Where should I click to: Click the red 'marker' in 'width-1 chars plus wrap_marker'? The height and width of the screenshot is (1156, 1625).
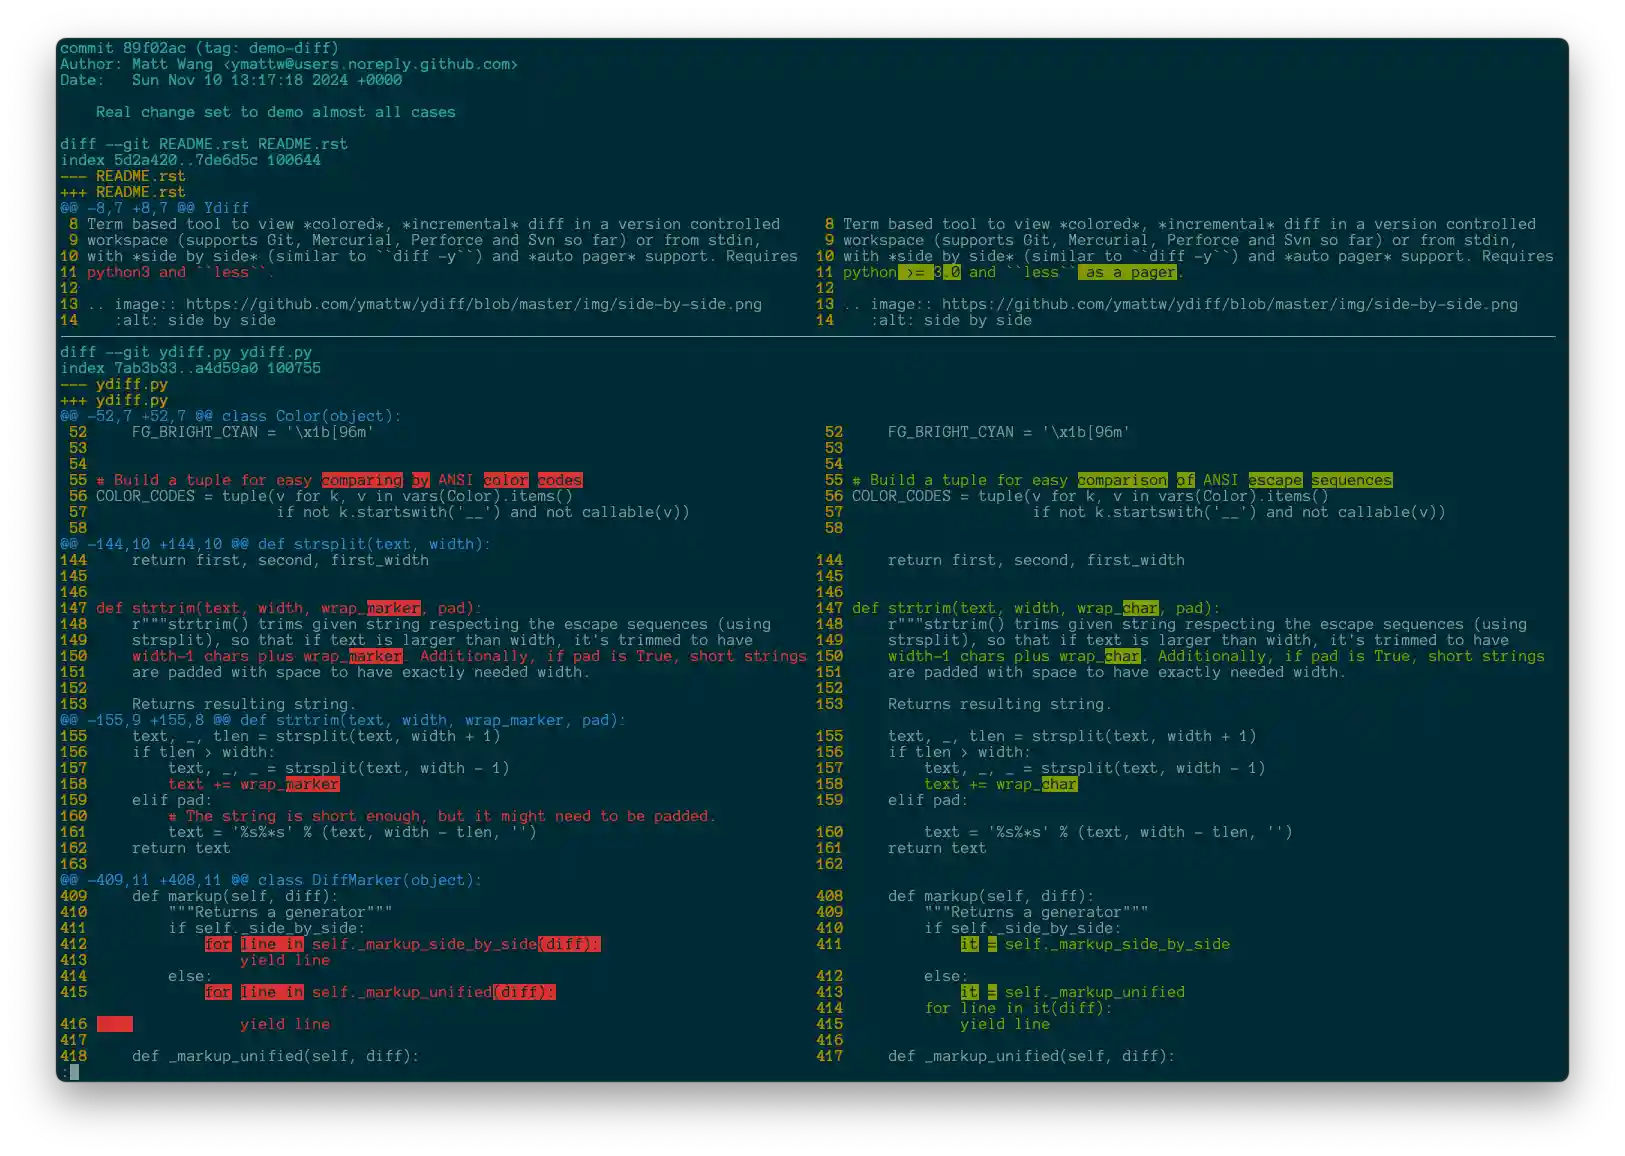point(375,656)
